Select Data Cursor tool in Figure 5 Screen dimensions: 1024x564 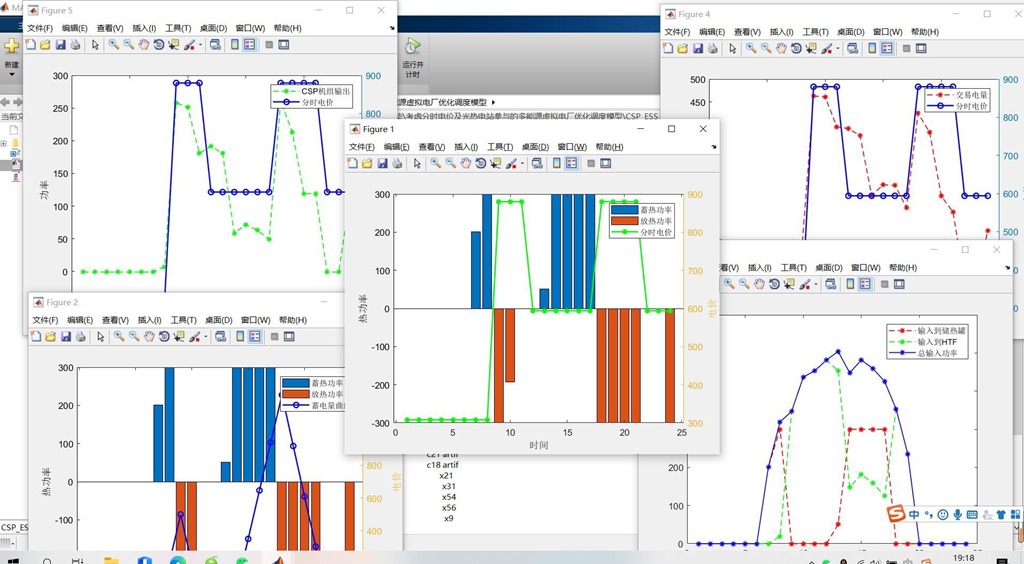click(x=173, y=44)
